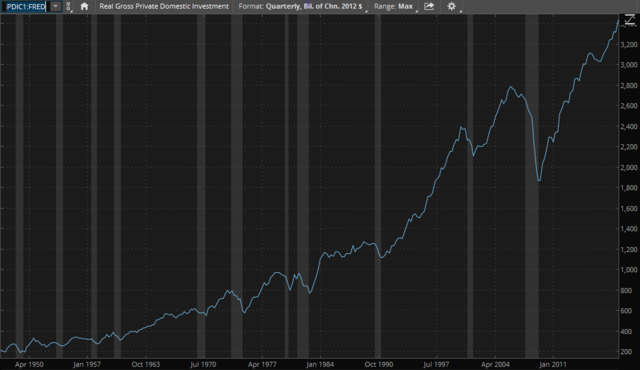This screenshot has width=640, height=370.
Task: Click the Real Gross Private Domestic Investment title
Action: pyautogui.click(x=164, y=7)
